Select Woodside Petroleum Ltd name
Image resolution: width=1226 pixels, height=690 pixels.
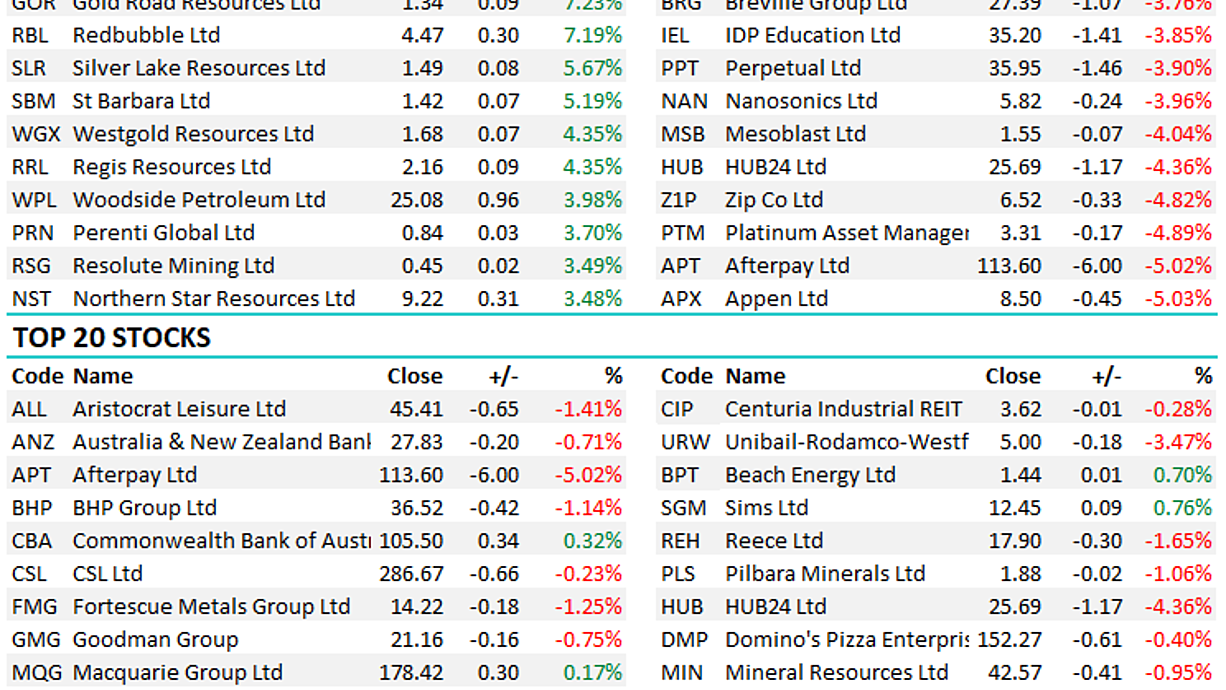199,200
